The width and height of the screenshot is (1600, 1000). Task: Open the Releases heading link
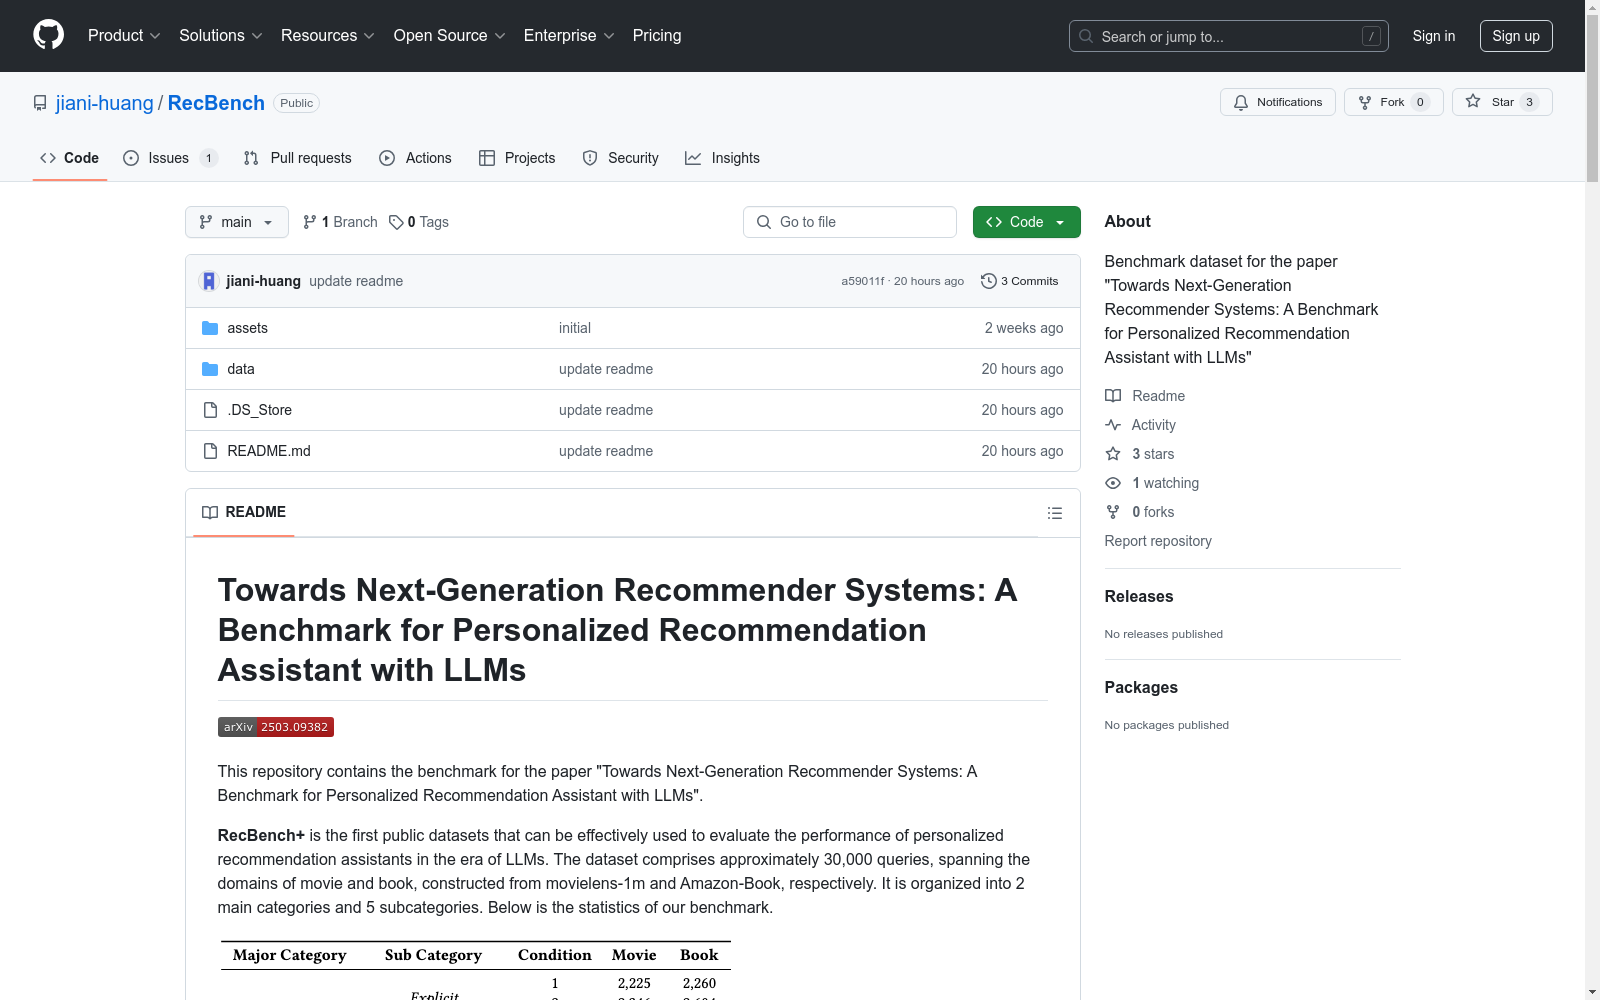coord(1139,597)
